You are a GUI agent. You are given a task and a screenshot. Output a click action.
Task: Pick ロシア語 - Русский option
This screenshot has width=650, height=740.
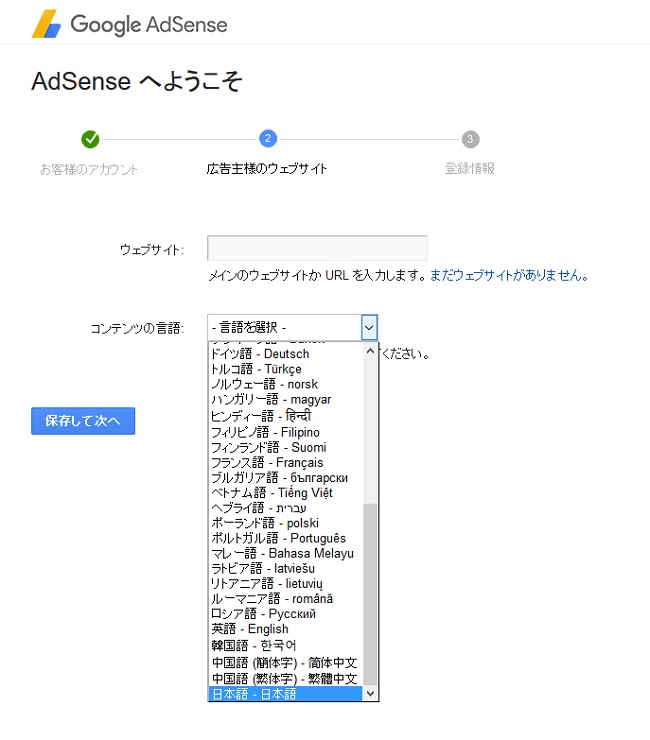click(286, 614)
